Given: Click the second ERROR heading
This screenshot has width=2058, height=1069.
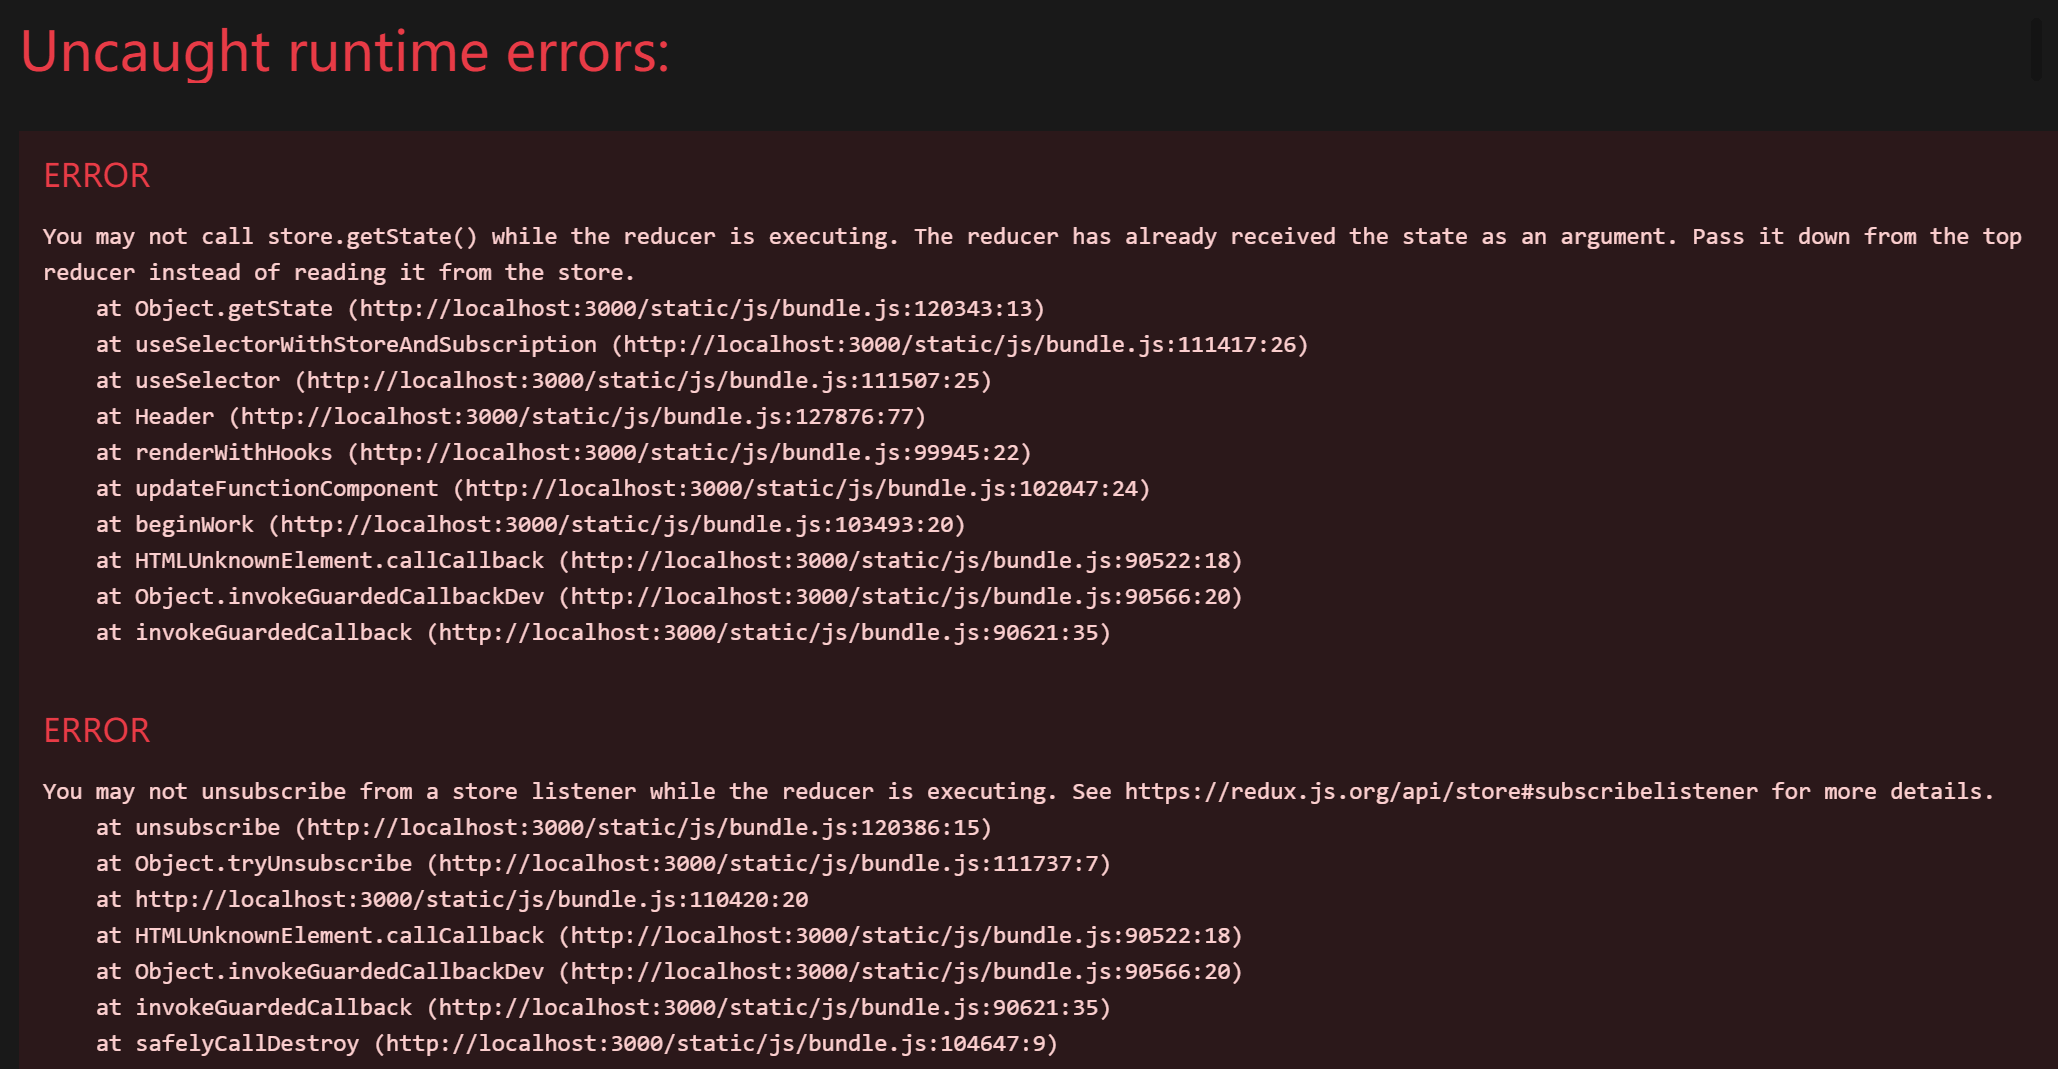Looking at the screenshot, I should coord(96,731).
